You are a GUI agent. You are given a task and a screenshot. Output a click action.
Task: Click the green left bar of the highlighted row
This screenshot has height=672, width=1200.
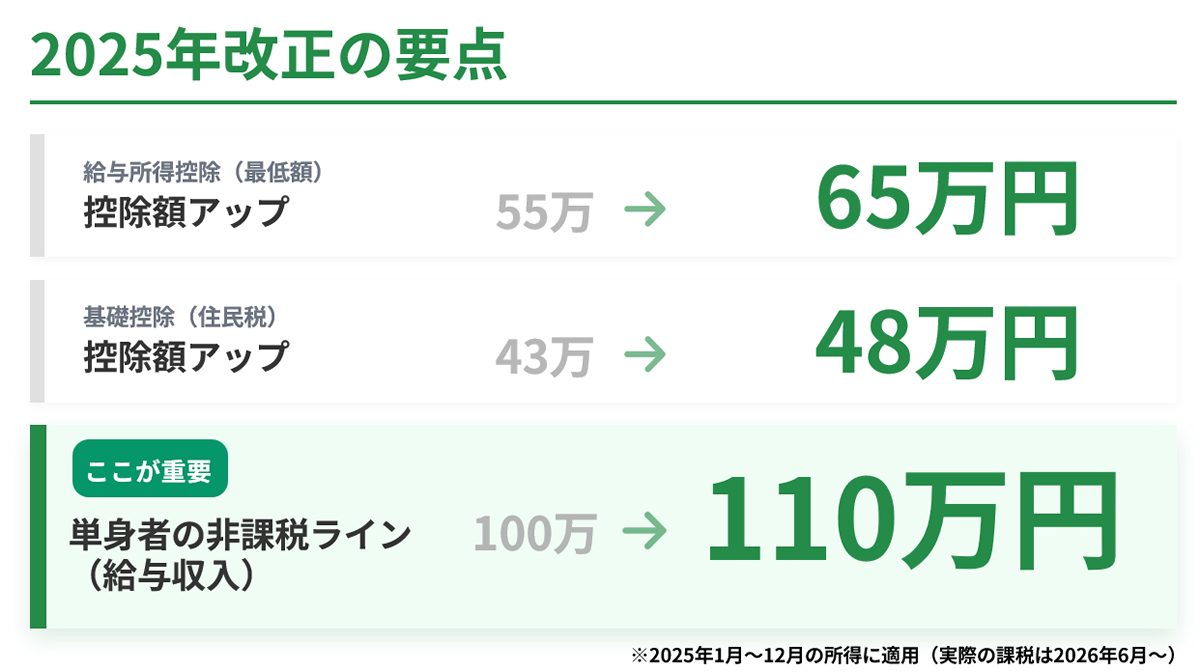coord(38,527)
